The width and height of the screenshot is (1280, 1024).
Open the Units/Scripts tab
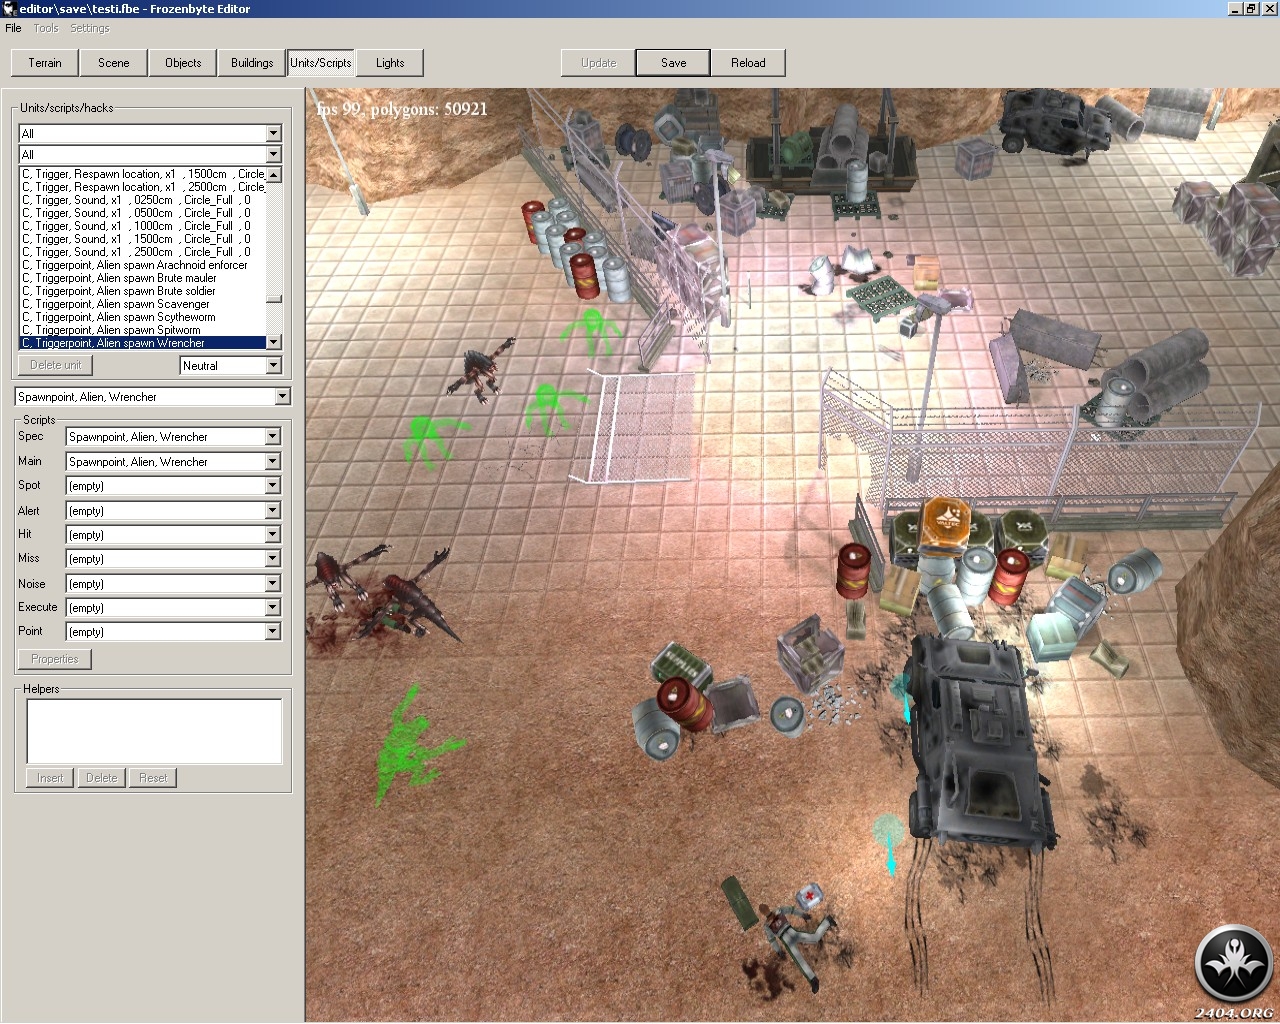coord(321,63)
